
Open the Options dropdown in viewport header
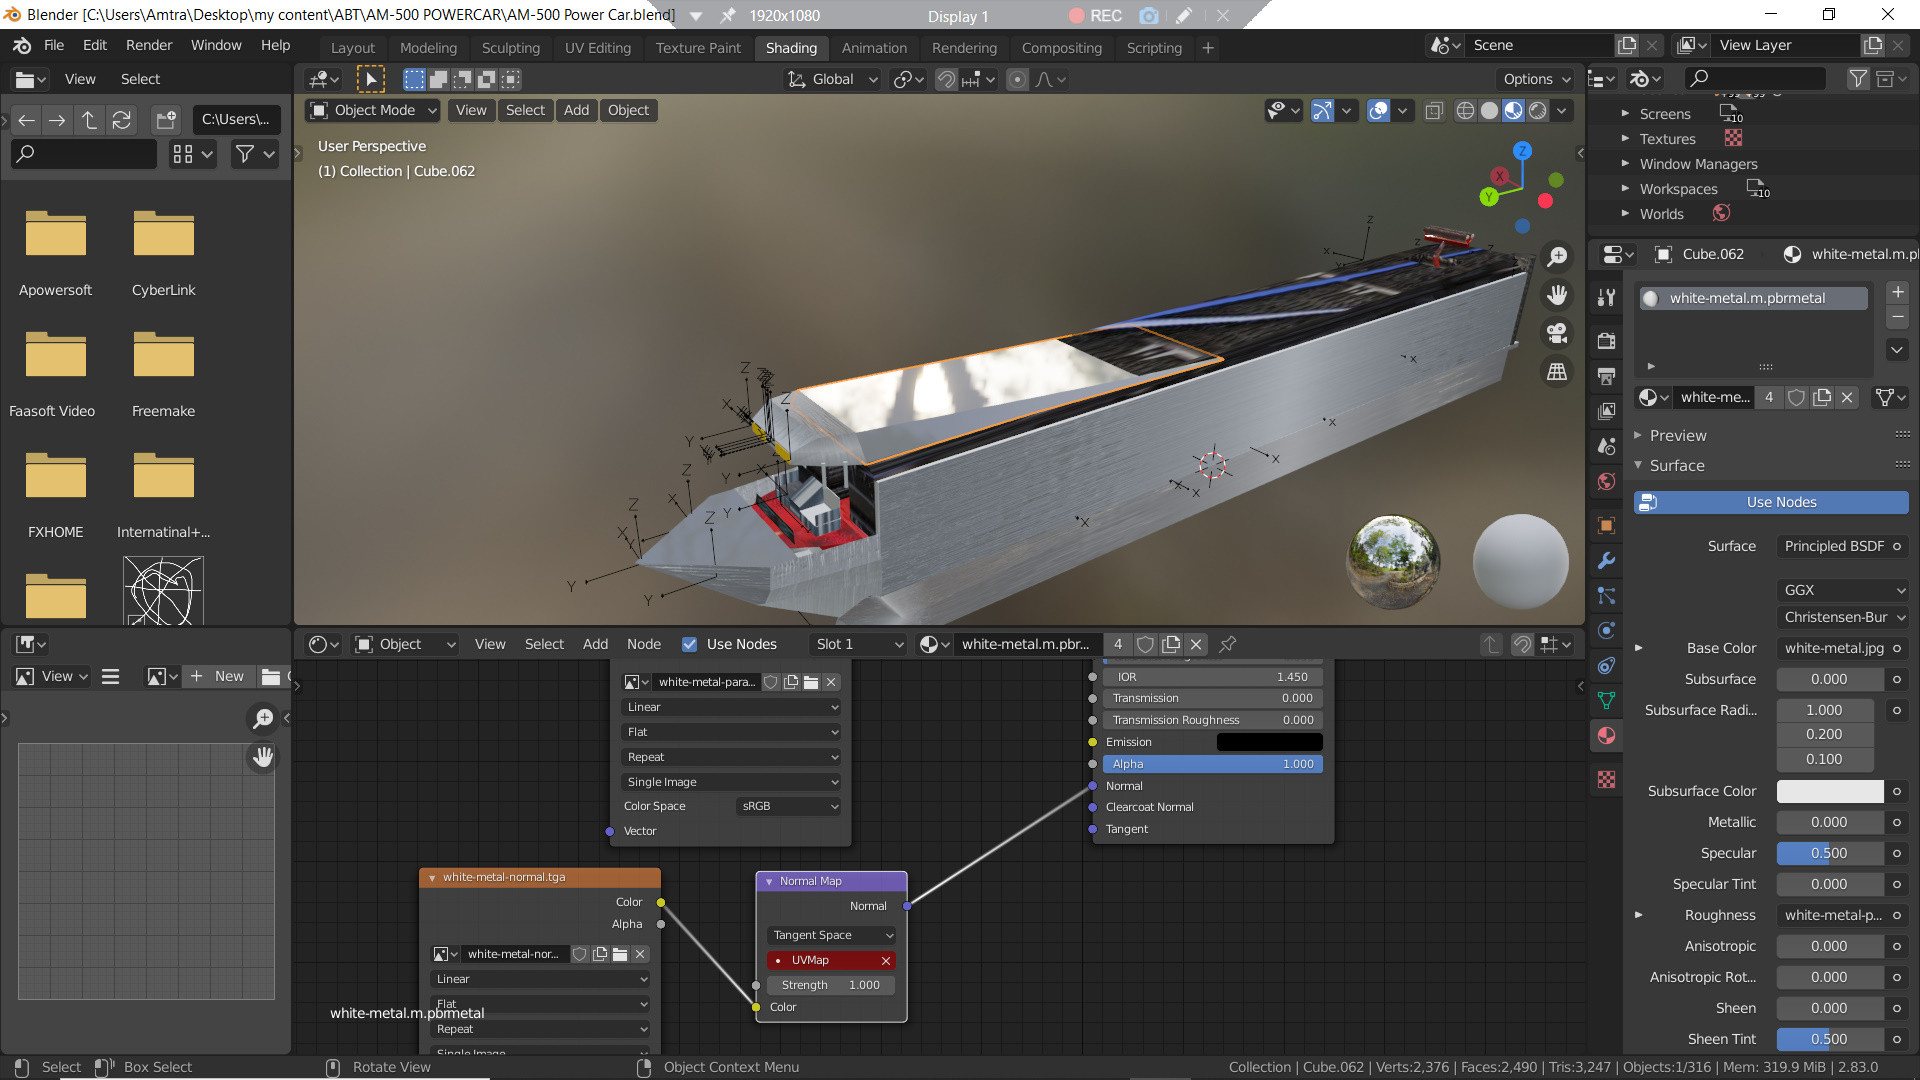1536,79
